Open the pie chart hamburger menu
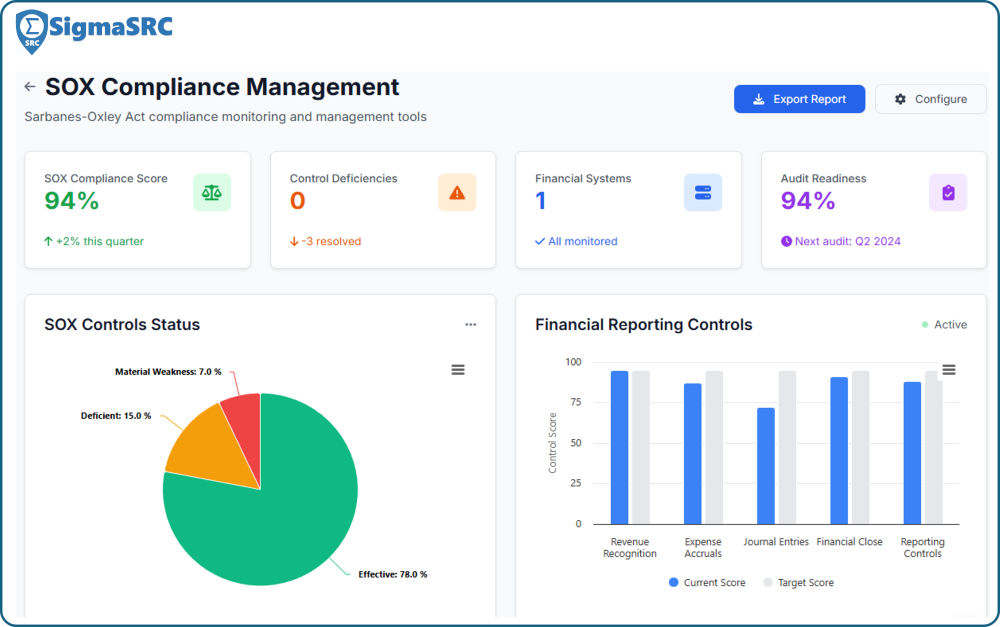The width and height of the screenshot is (1000, 627). tap(458, 370)
